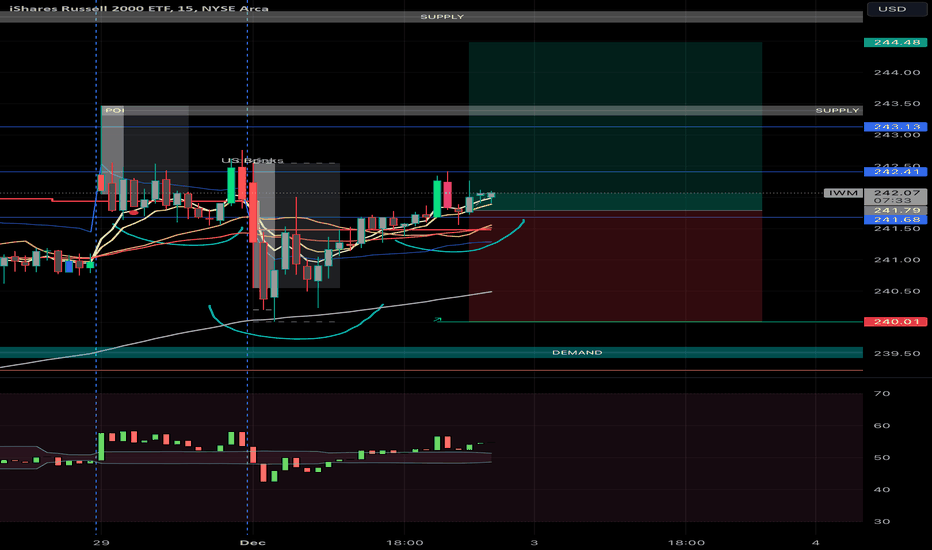The width and height of the screenshot is (932, 550).
Task: Click the POI box label
Action: coord(114,111)
